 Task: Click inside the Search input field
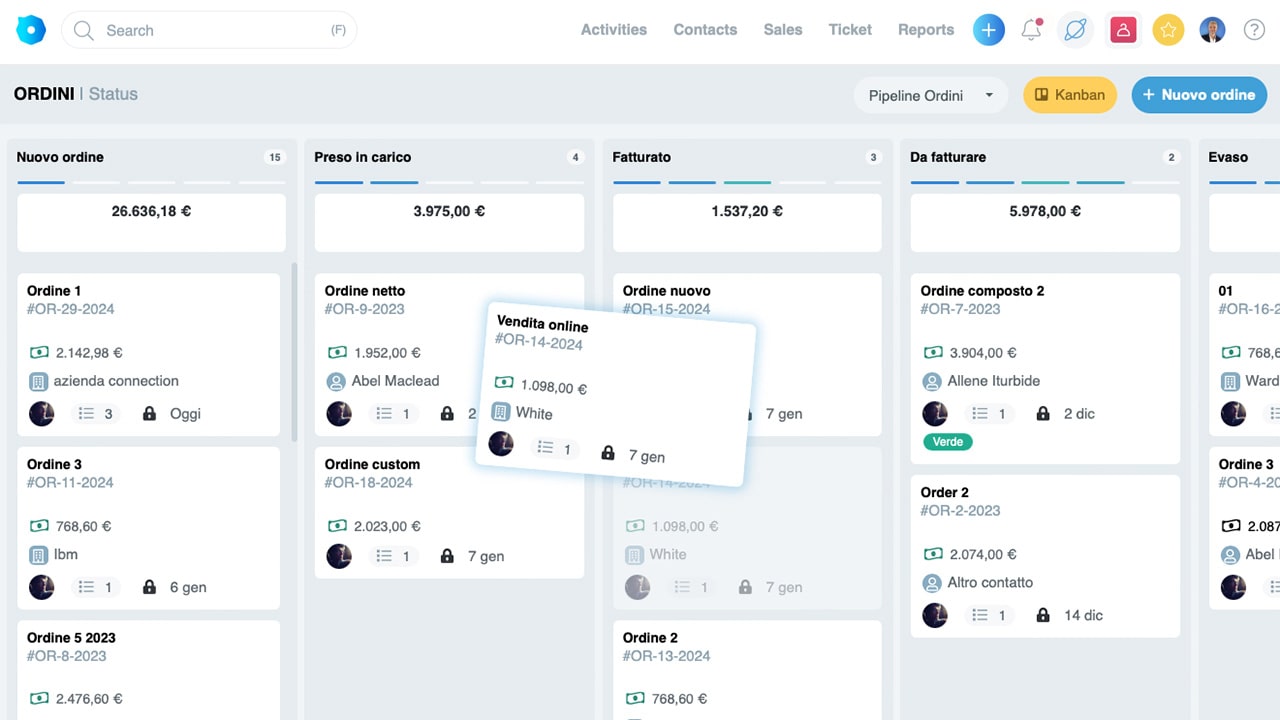[180, 30]
